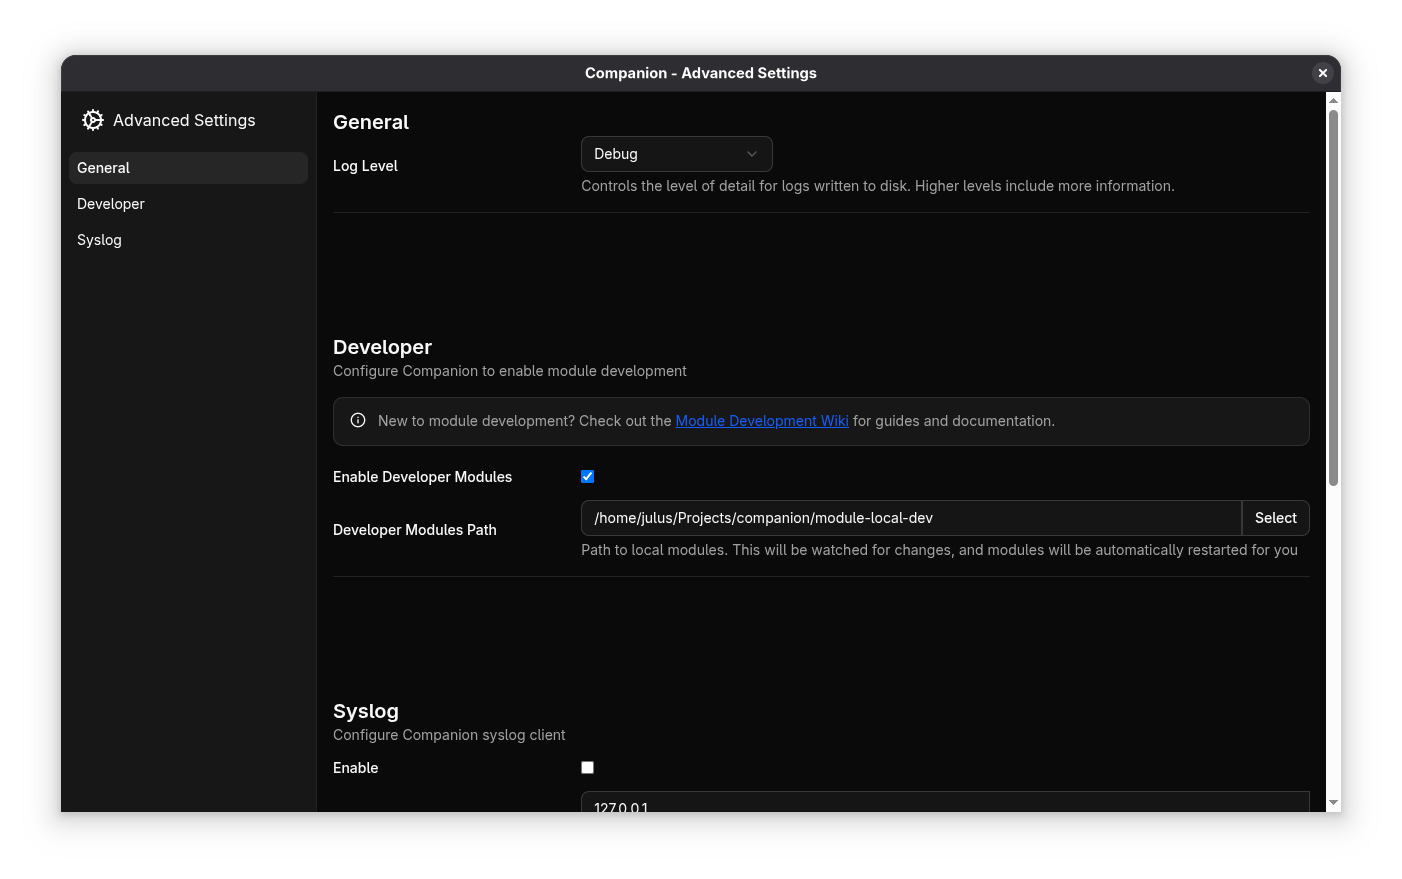This screenshot has height=879, width=1402.
Task: Click the Developer Modules Path text field
Action: click(910, 518)
